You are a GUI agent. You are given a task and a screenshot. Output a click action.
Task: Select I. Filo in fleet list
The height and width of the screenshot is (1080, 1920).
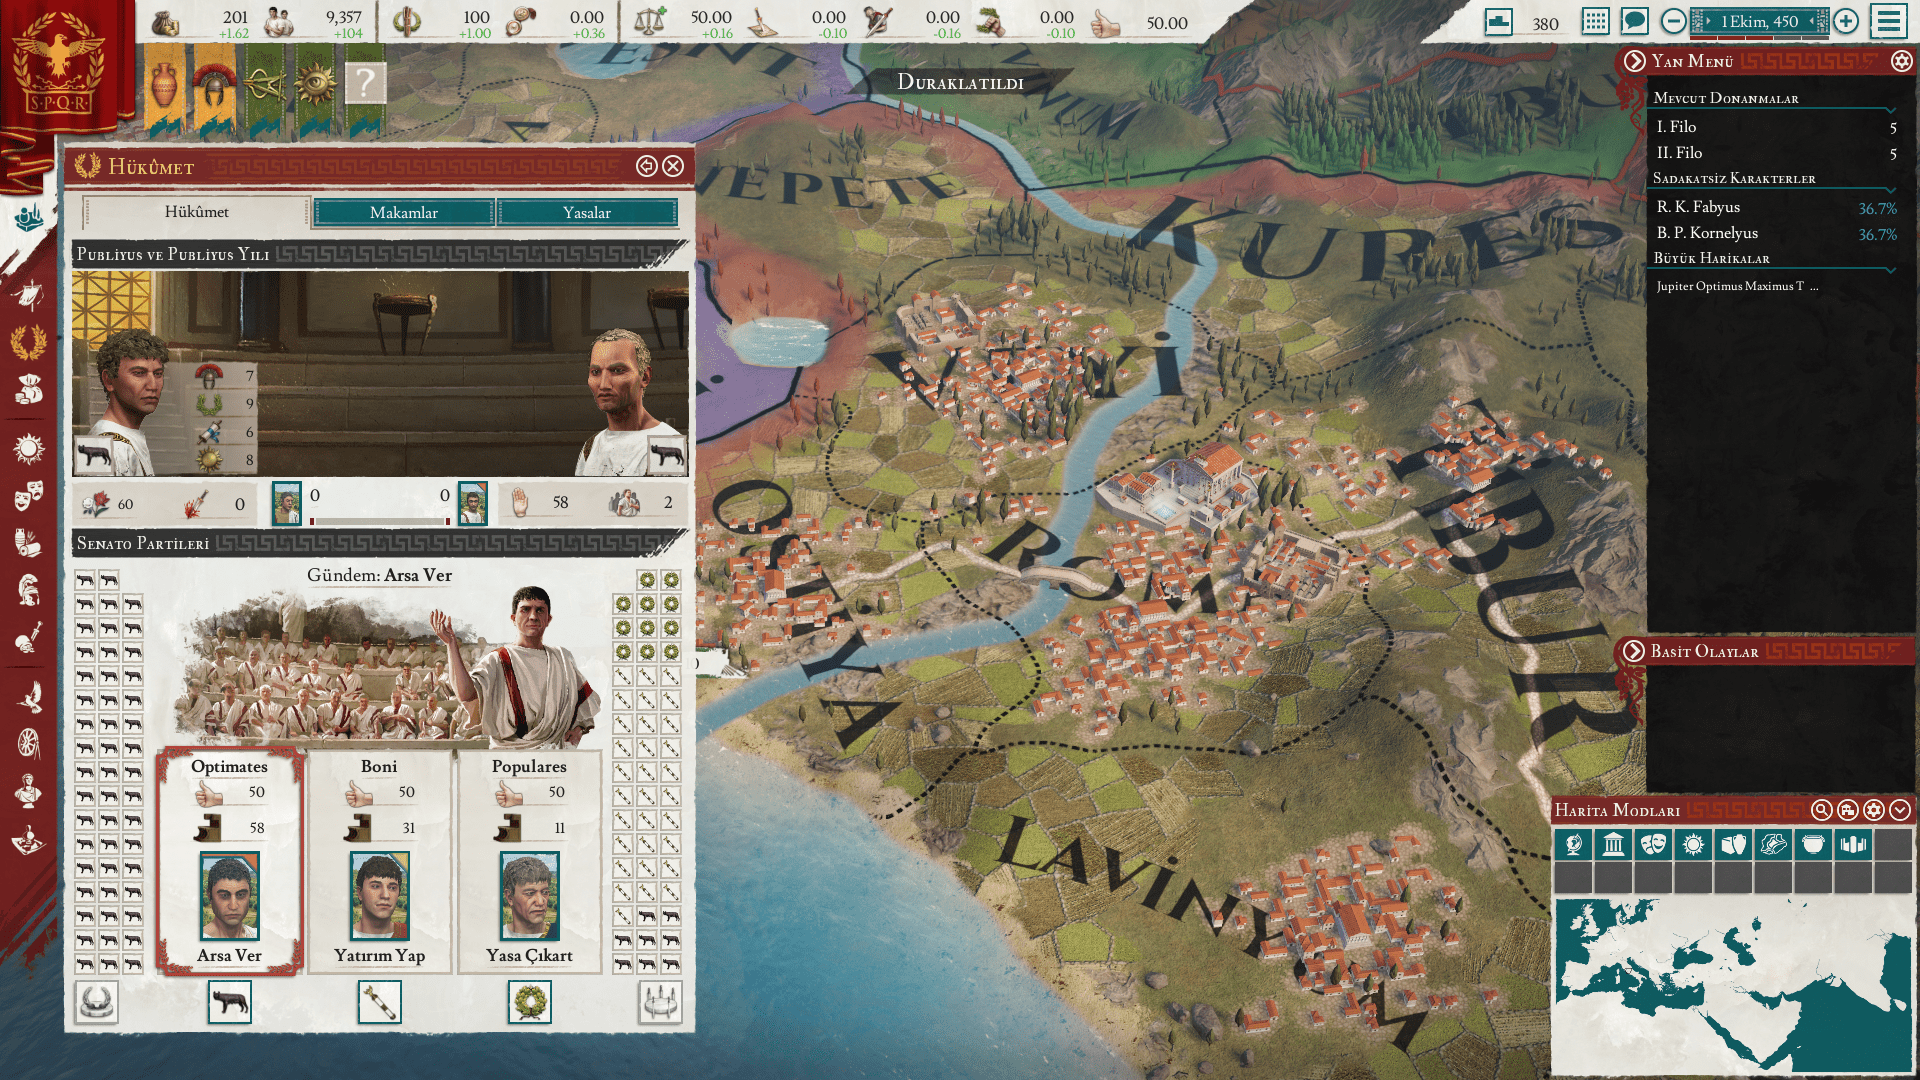[x=1775, y=127]
